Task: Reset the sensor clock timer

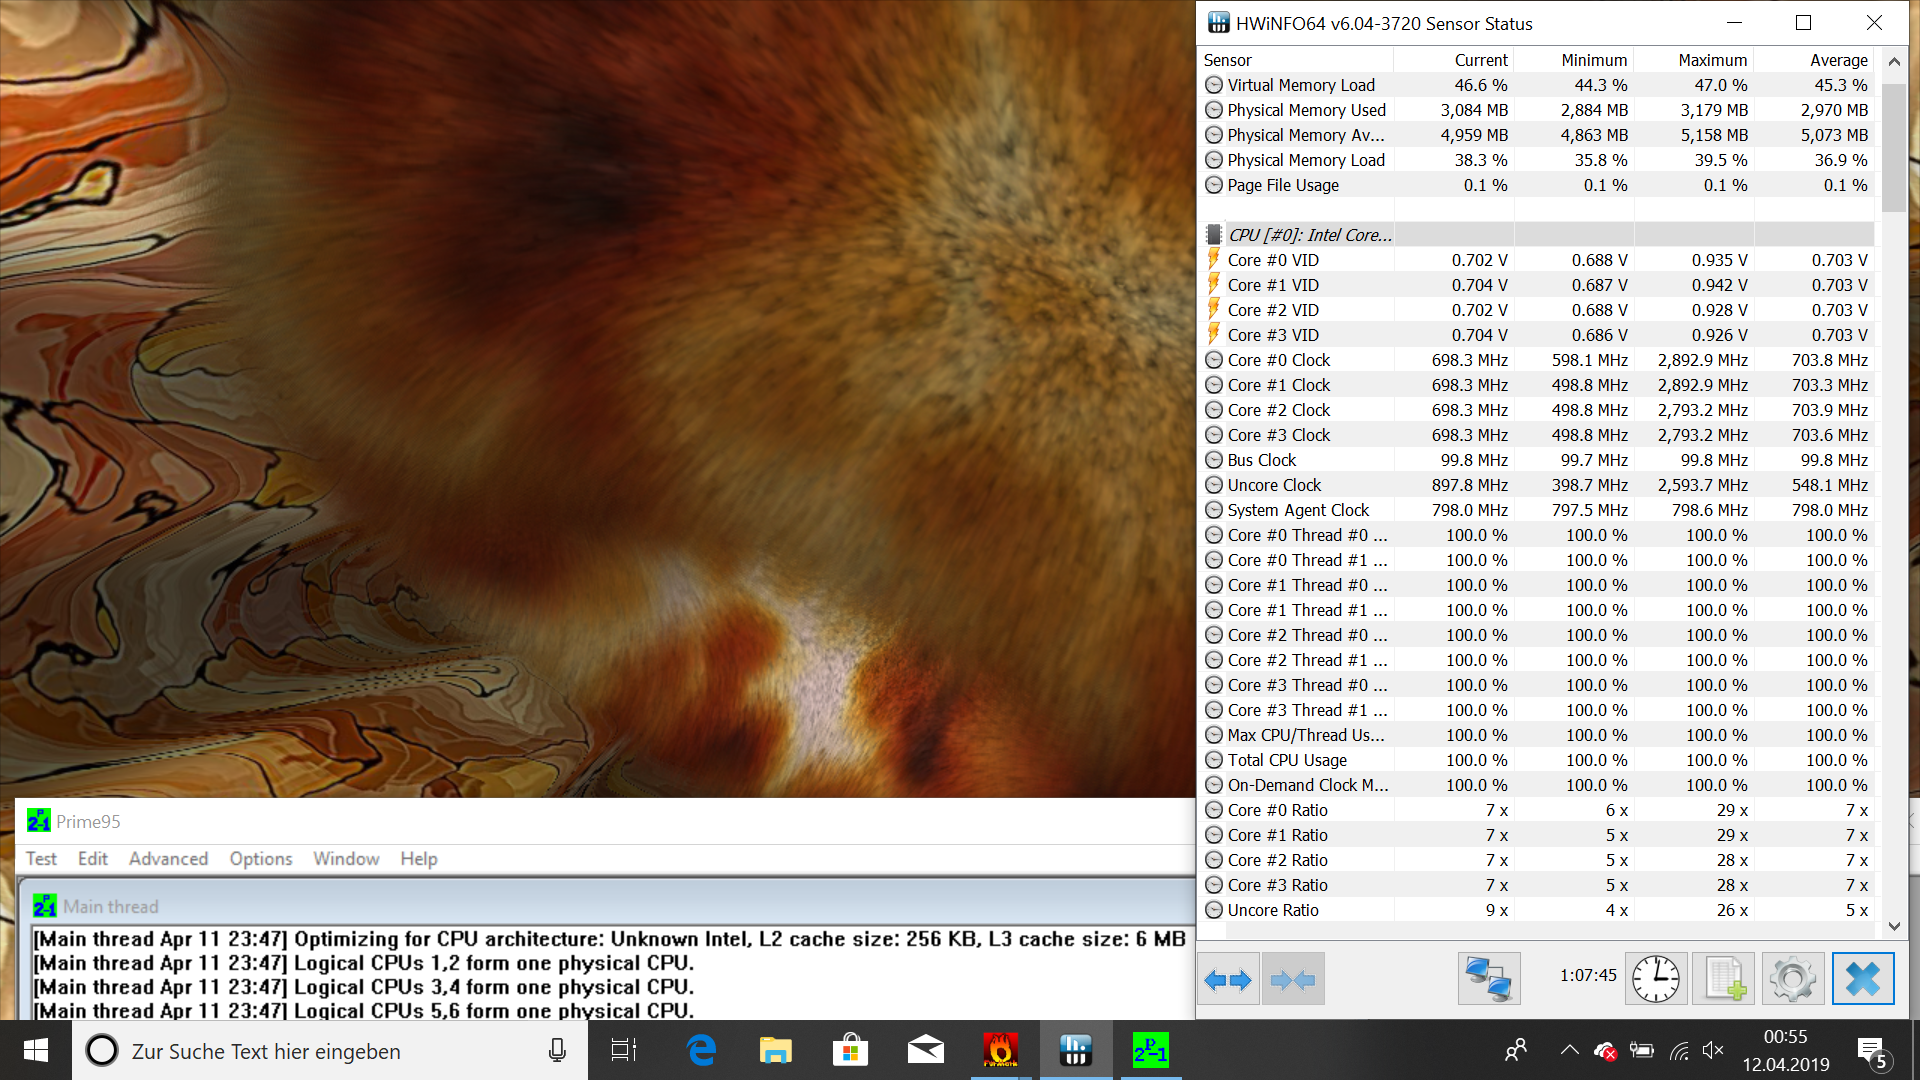Action: pyautogui.click(x=1656, y=979)
